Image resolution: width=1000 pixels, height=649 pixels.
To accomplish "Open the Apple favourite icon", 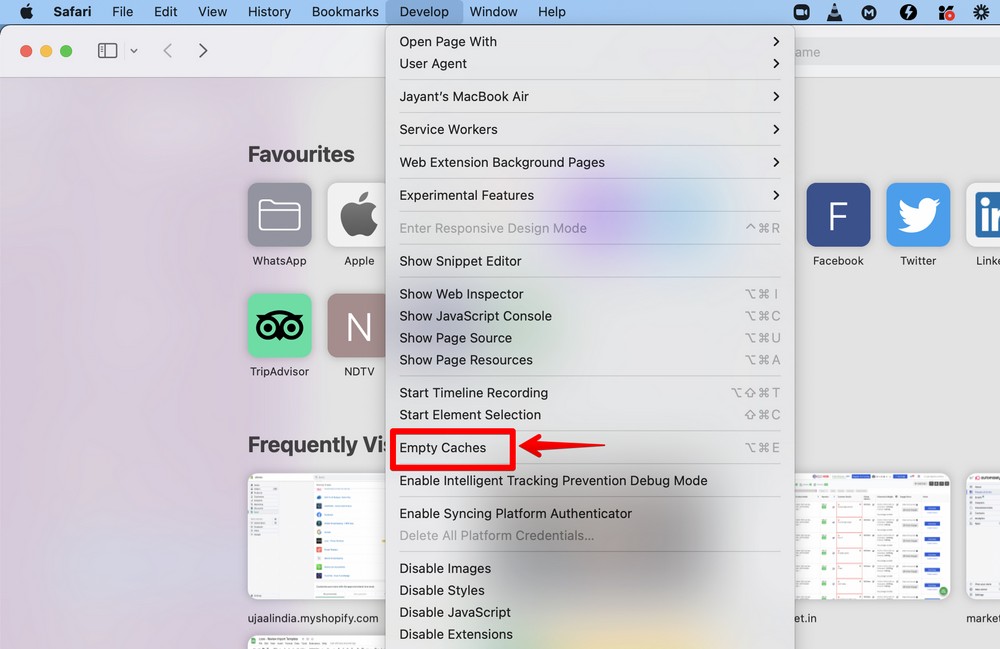I will point(357,215).
